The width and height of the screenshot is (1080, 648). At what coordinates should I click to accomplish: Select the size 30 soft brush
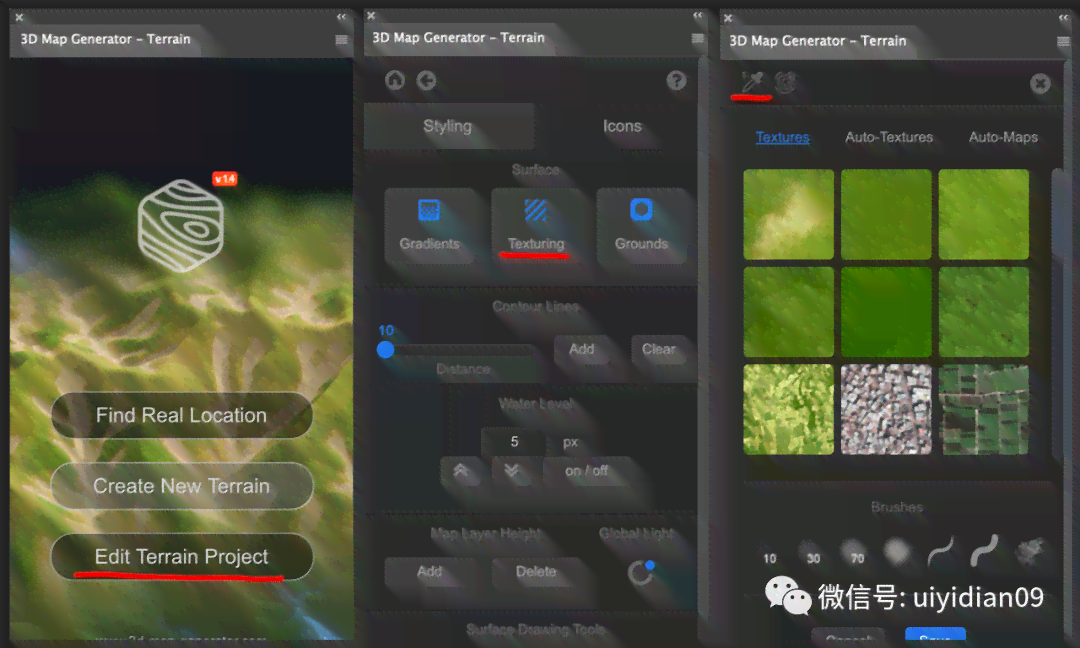812,554
